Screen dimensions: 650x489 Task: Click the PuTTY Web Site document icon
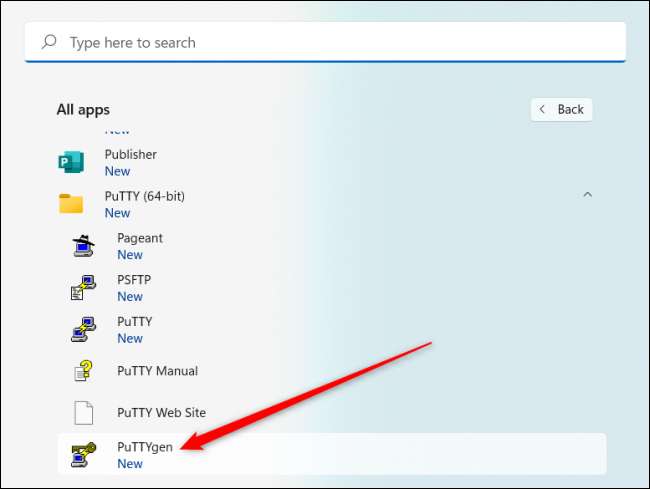point(83,413)
